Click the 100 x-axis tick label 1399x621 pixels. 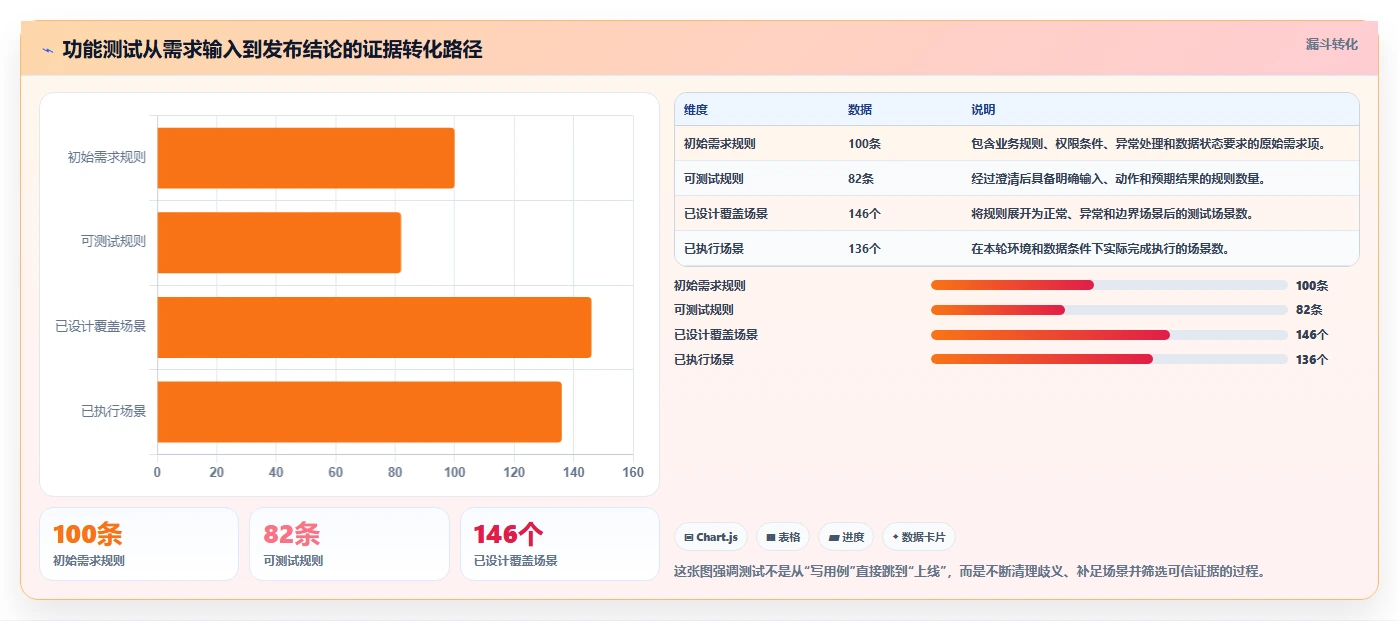click(455, 473)
